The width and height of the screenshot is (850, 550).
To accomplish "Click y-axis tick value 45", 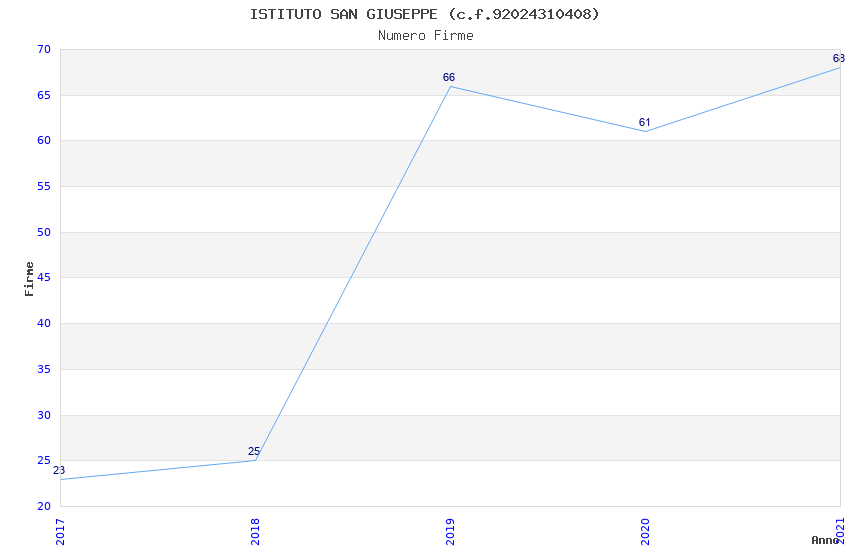I will click(44, 277).
